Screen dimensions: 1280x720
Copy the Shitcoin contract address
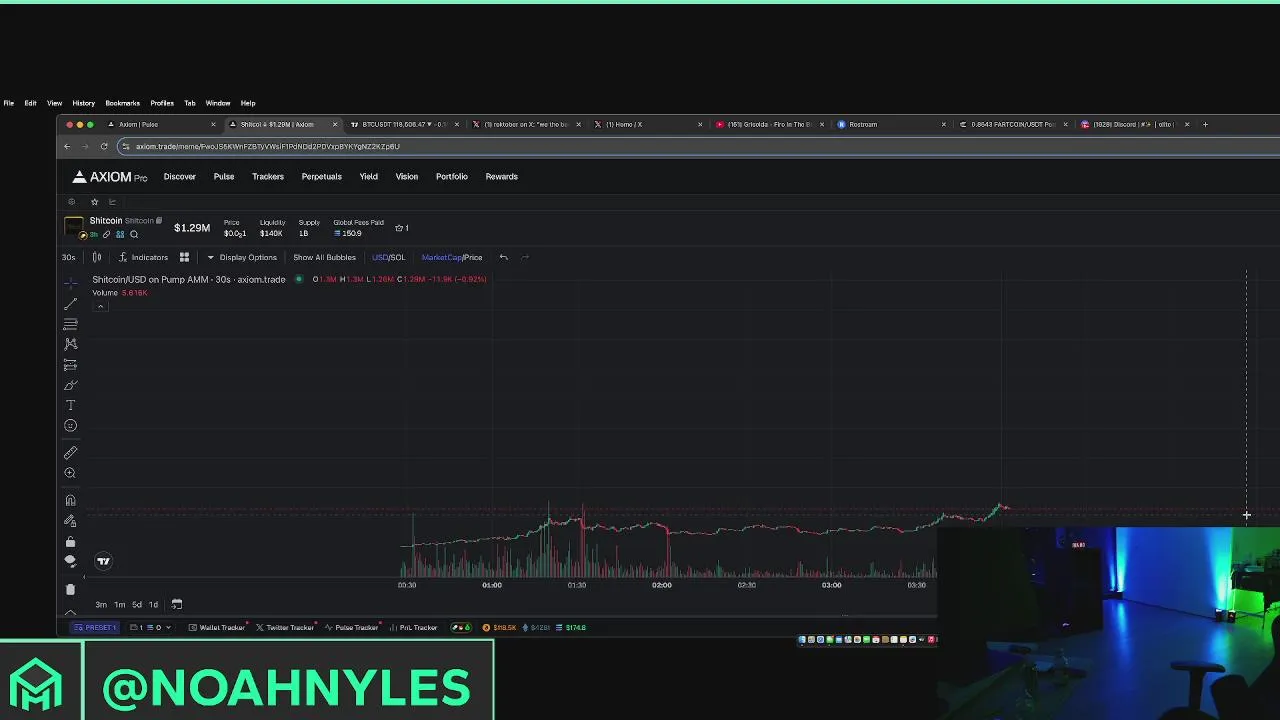click(159, 221)
